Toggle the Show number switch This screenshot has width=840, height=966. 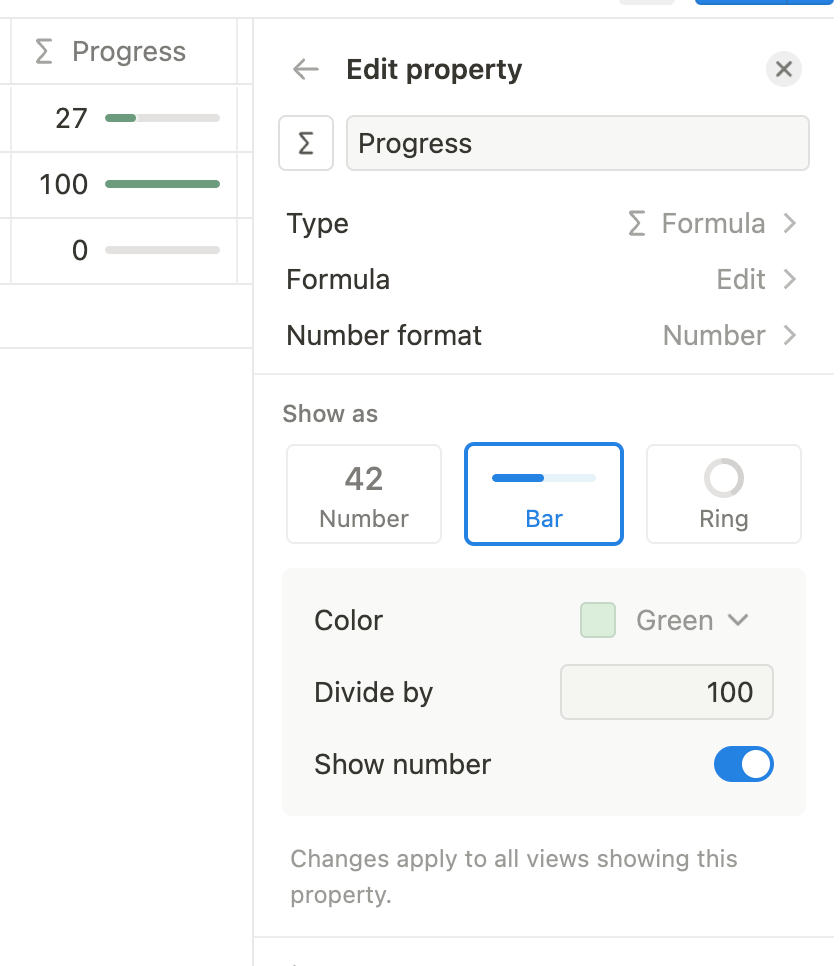743,765
